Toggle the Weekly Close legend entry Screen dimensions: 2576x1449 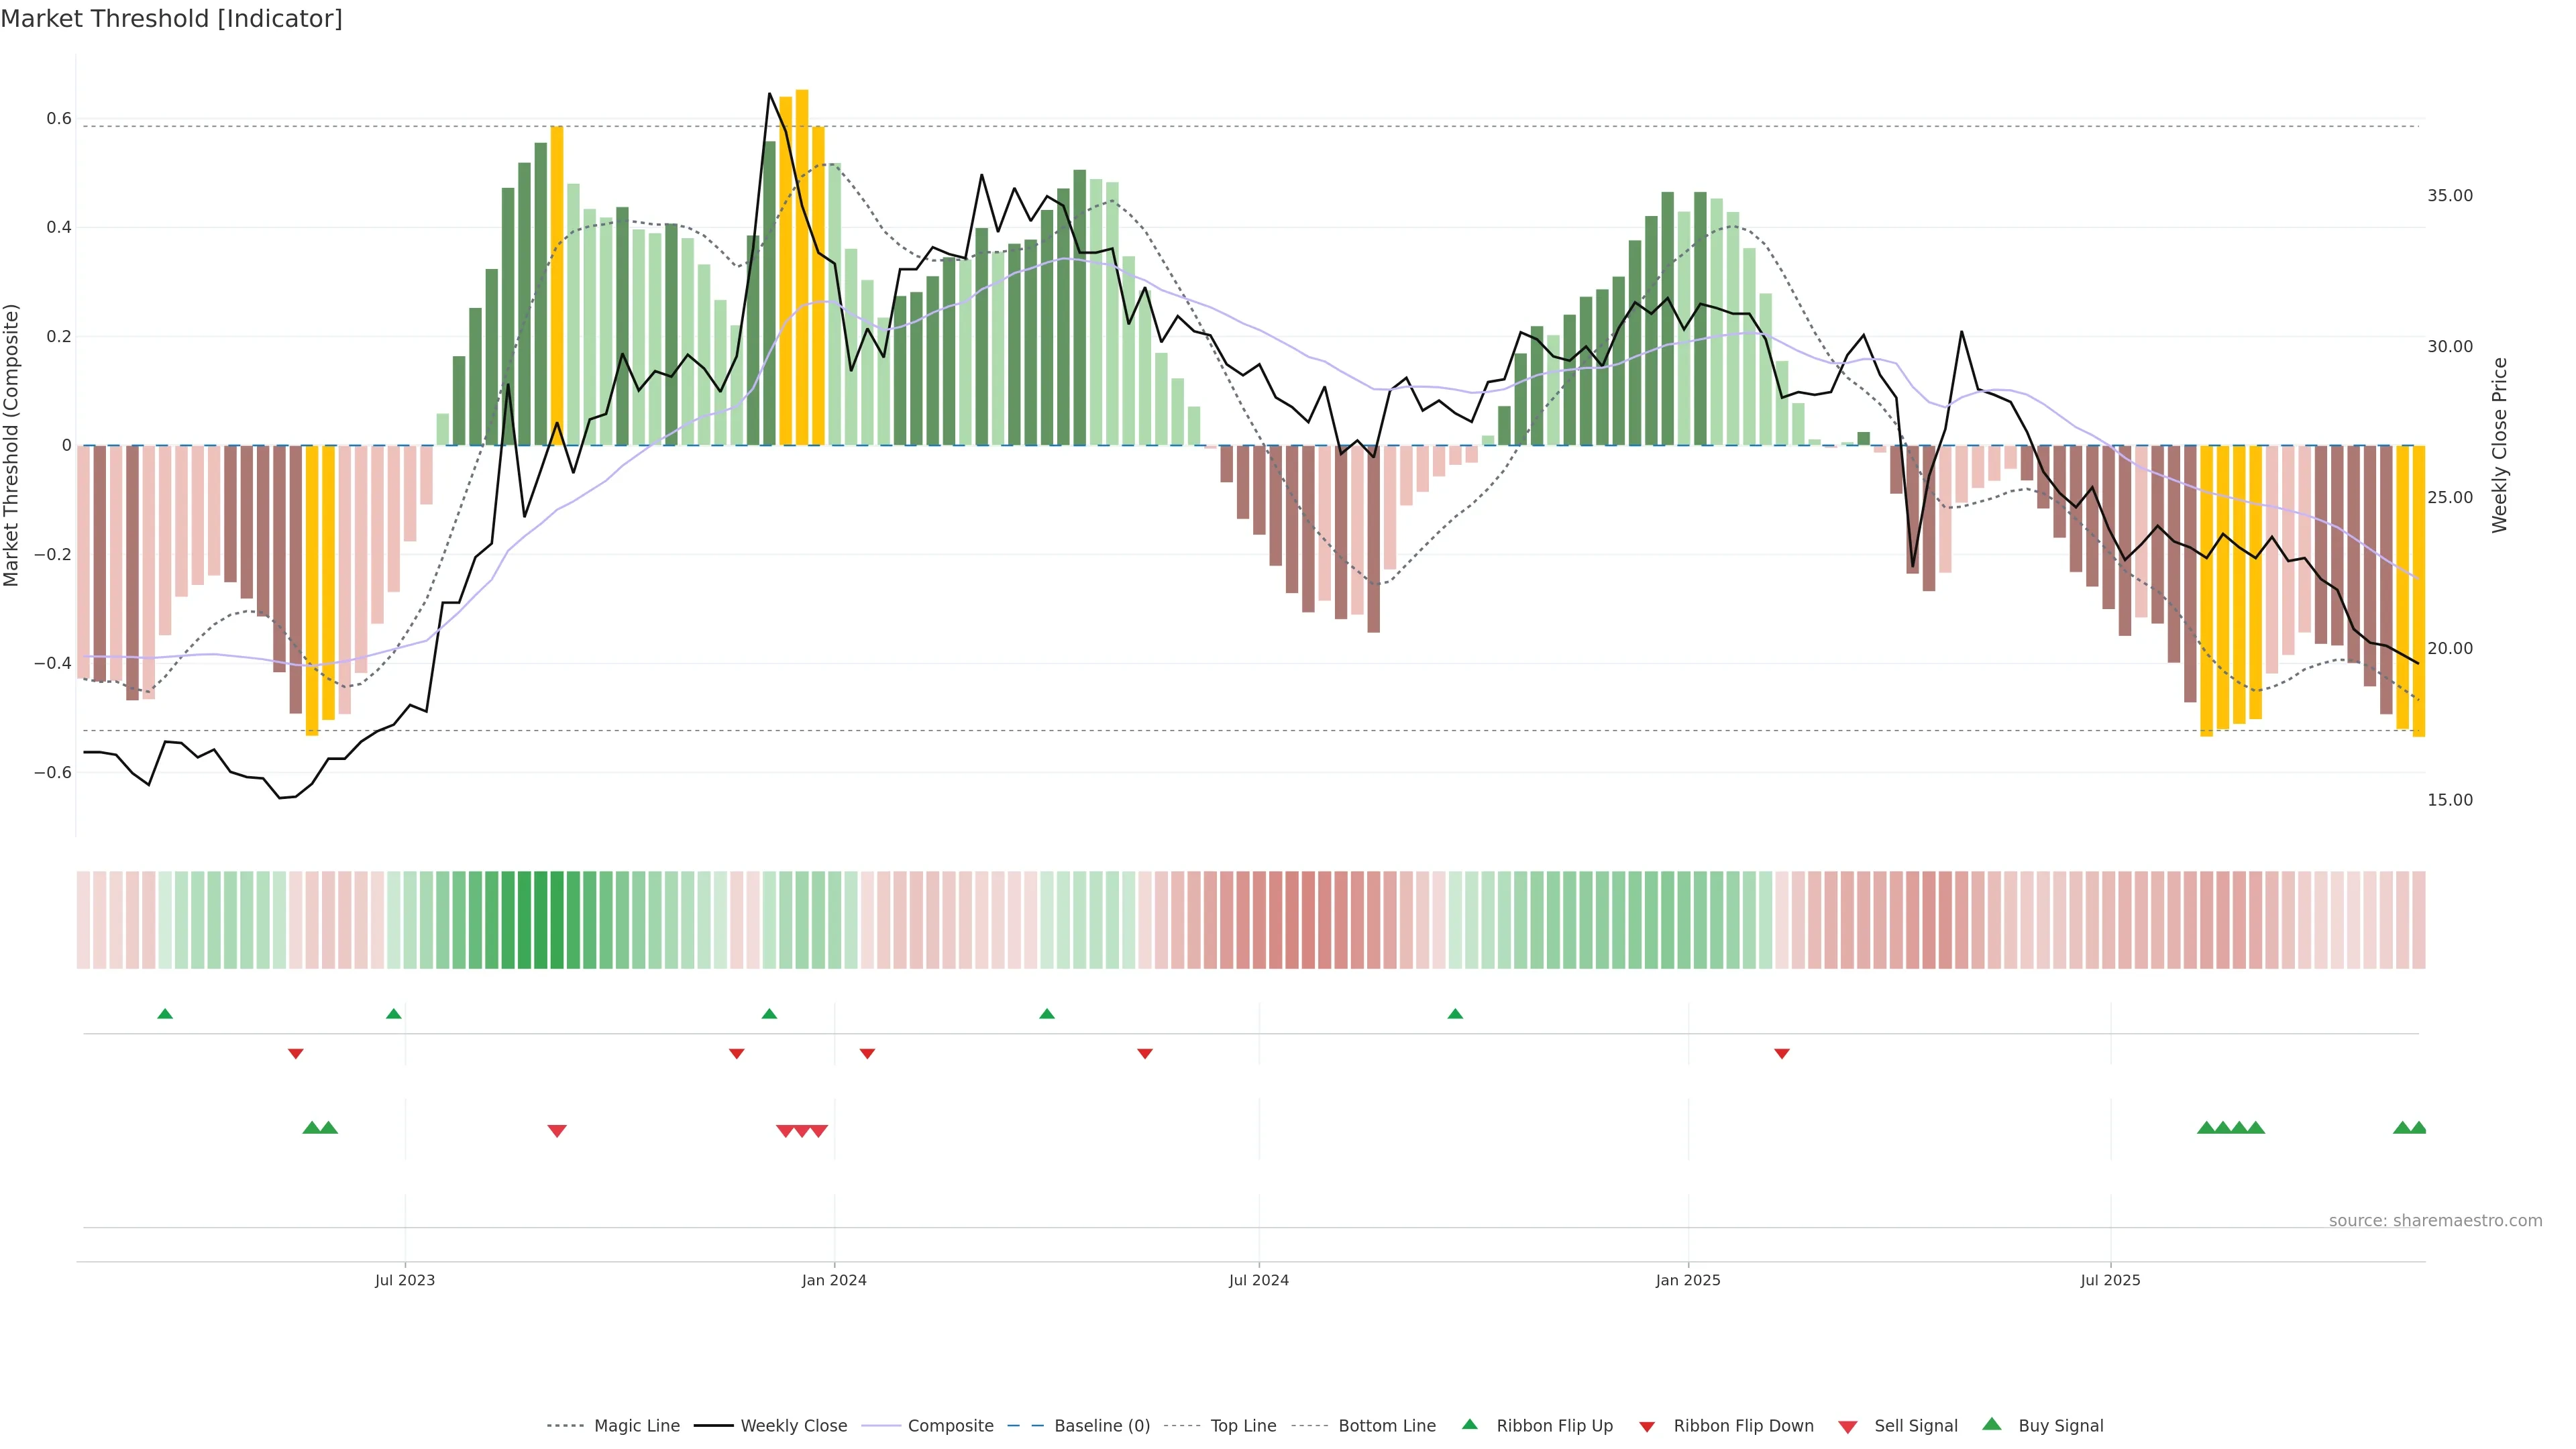coord(793,1426)
